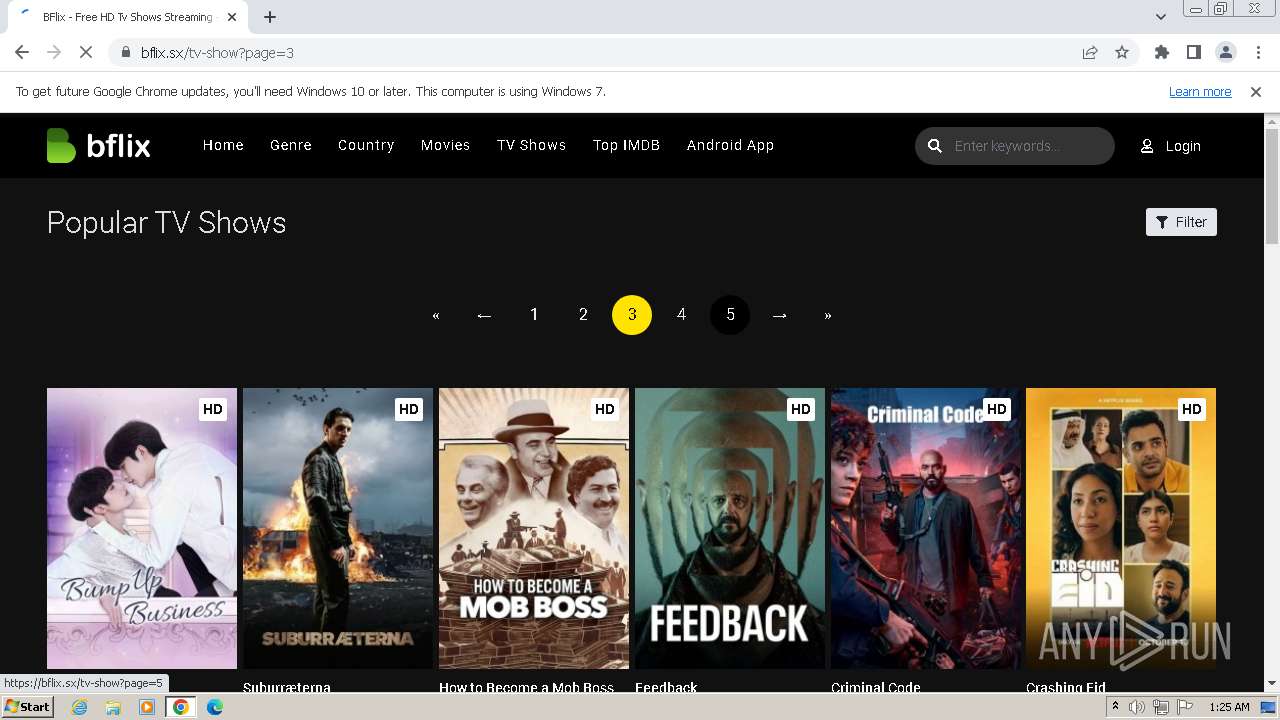Open the Criminal Code poster
Viewport: 1280px width, 720px height.
point(926,528)
